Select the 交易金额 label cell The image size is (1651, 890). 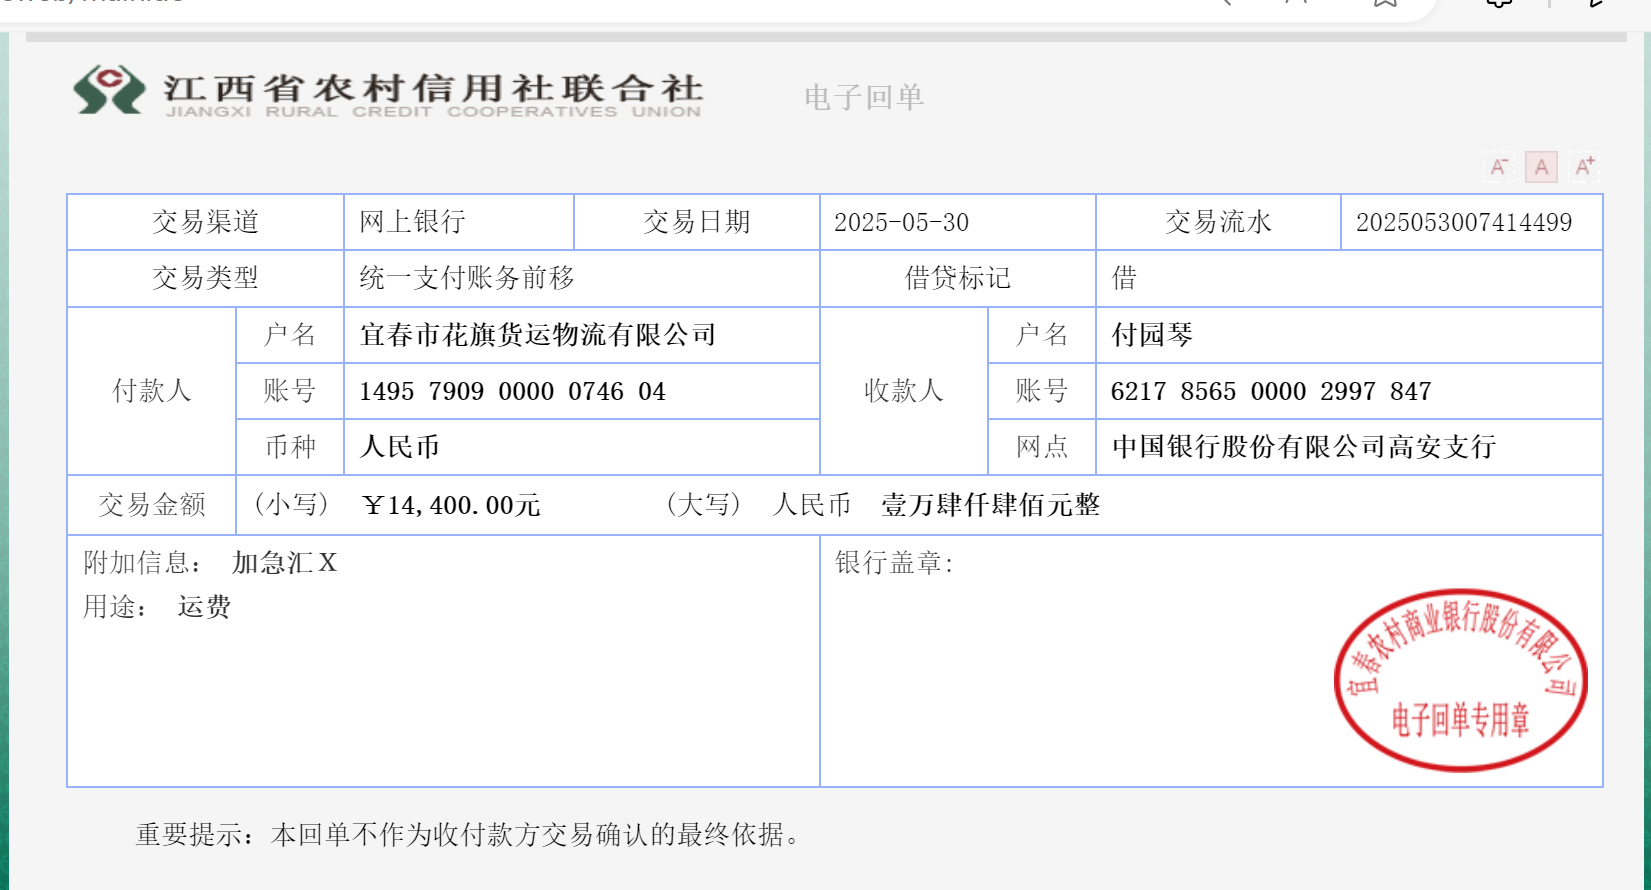[x=152, y=505]
